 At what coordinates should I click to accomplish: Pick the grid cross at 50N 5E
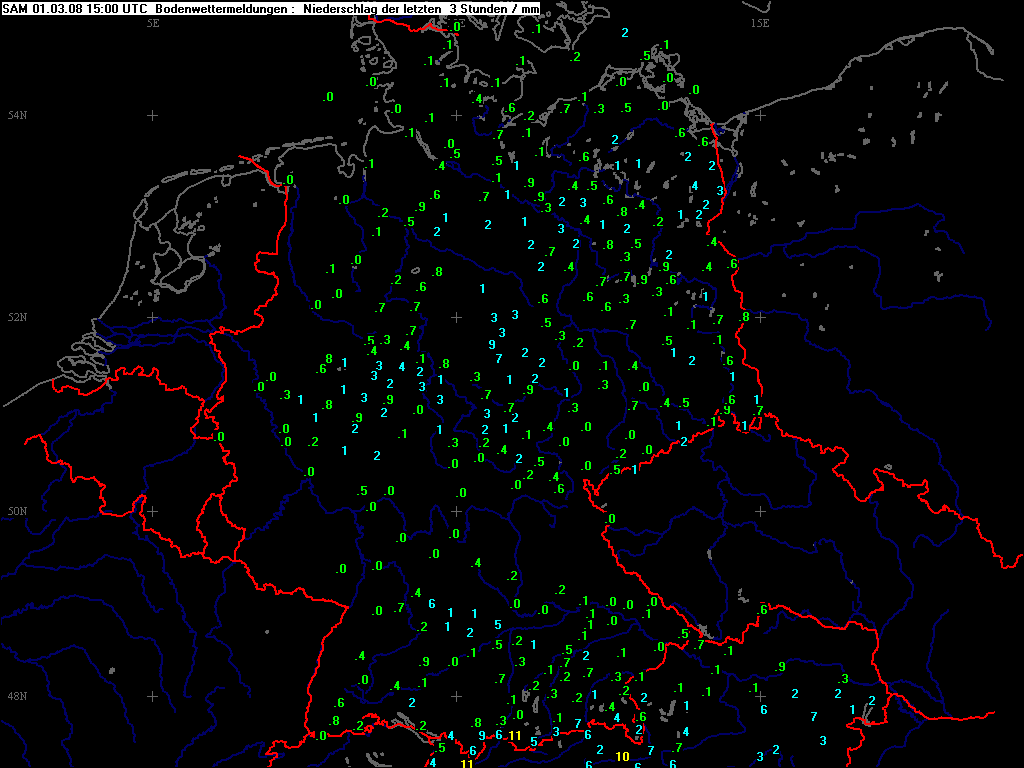pyautogui.click(x=153, y=511)
